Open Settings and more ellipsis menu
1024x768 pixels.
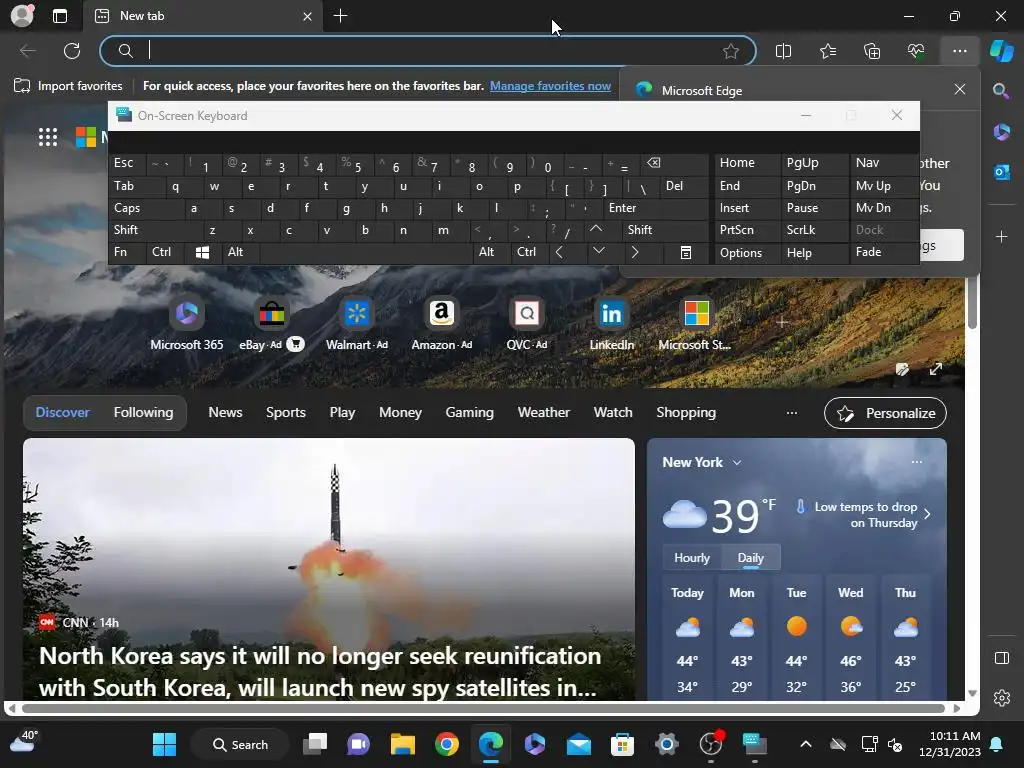coord(959,51)
